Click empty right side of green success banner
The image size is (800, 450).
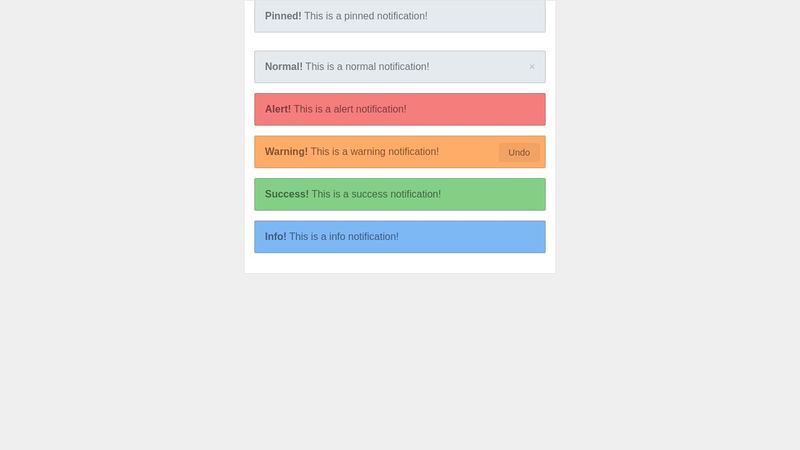(x=500, y=194)
